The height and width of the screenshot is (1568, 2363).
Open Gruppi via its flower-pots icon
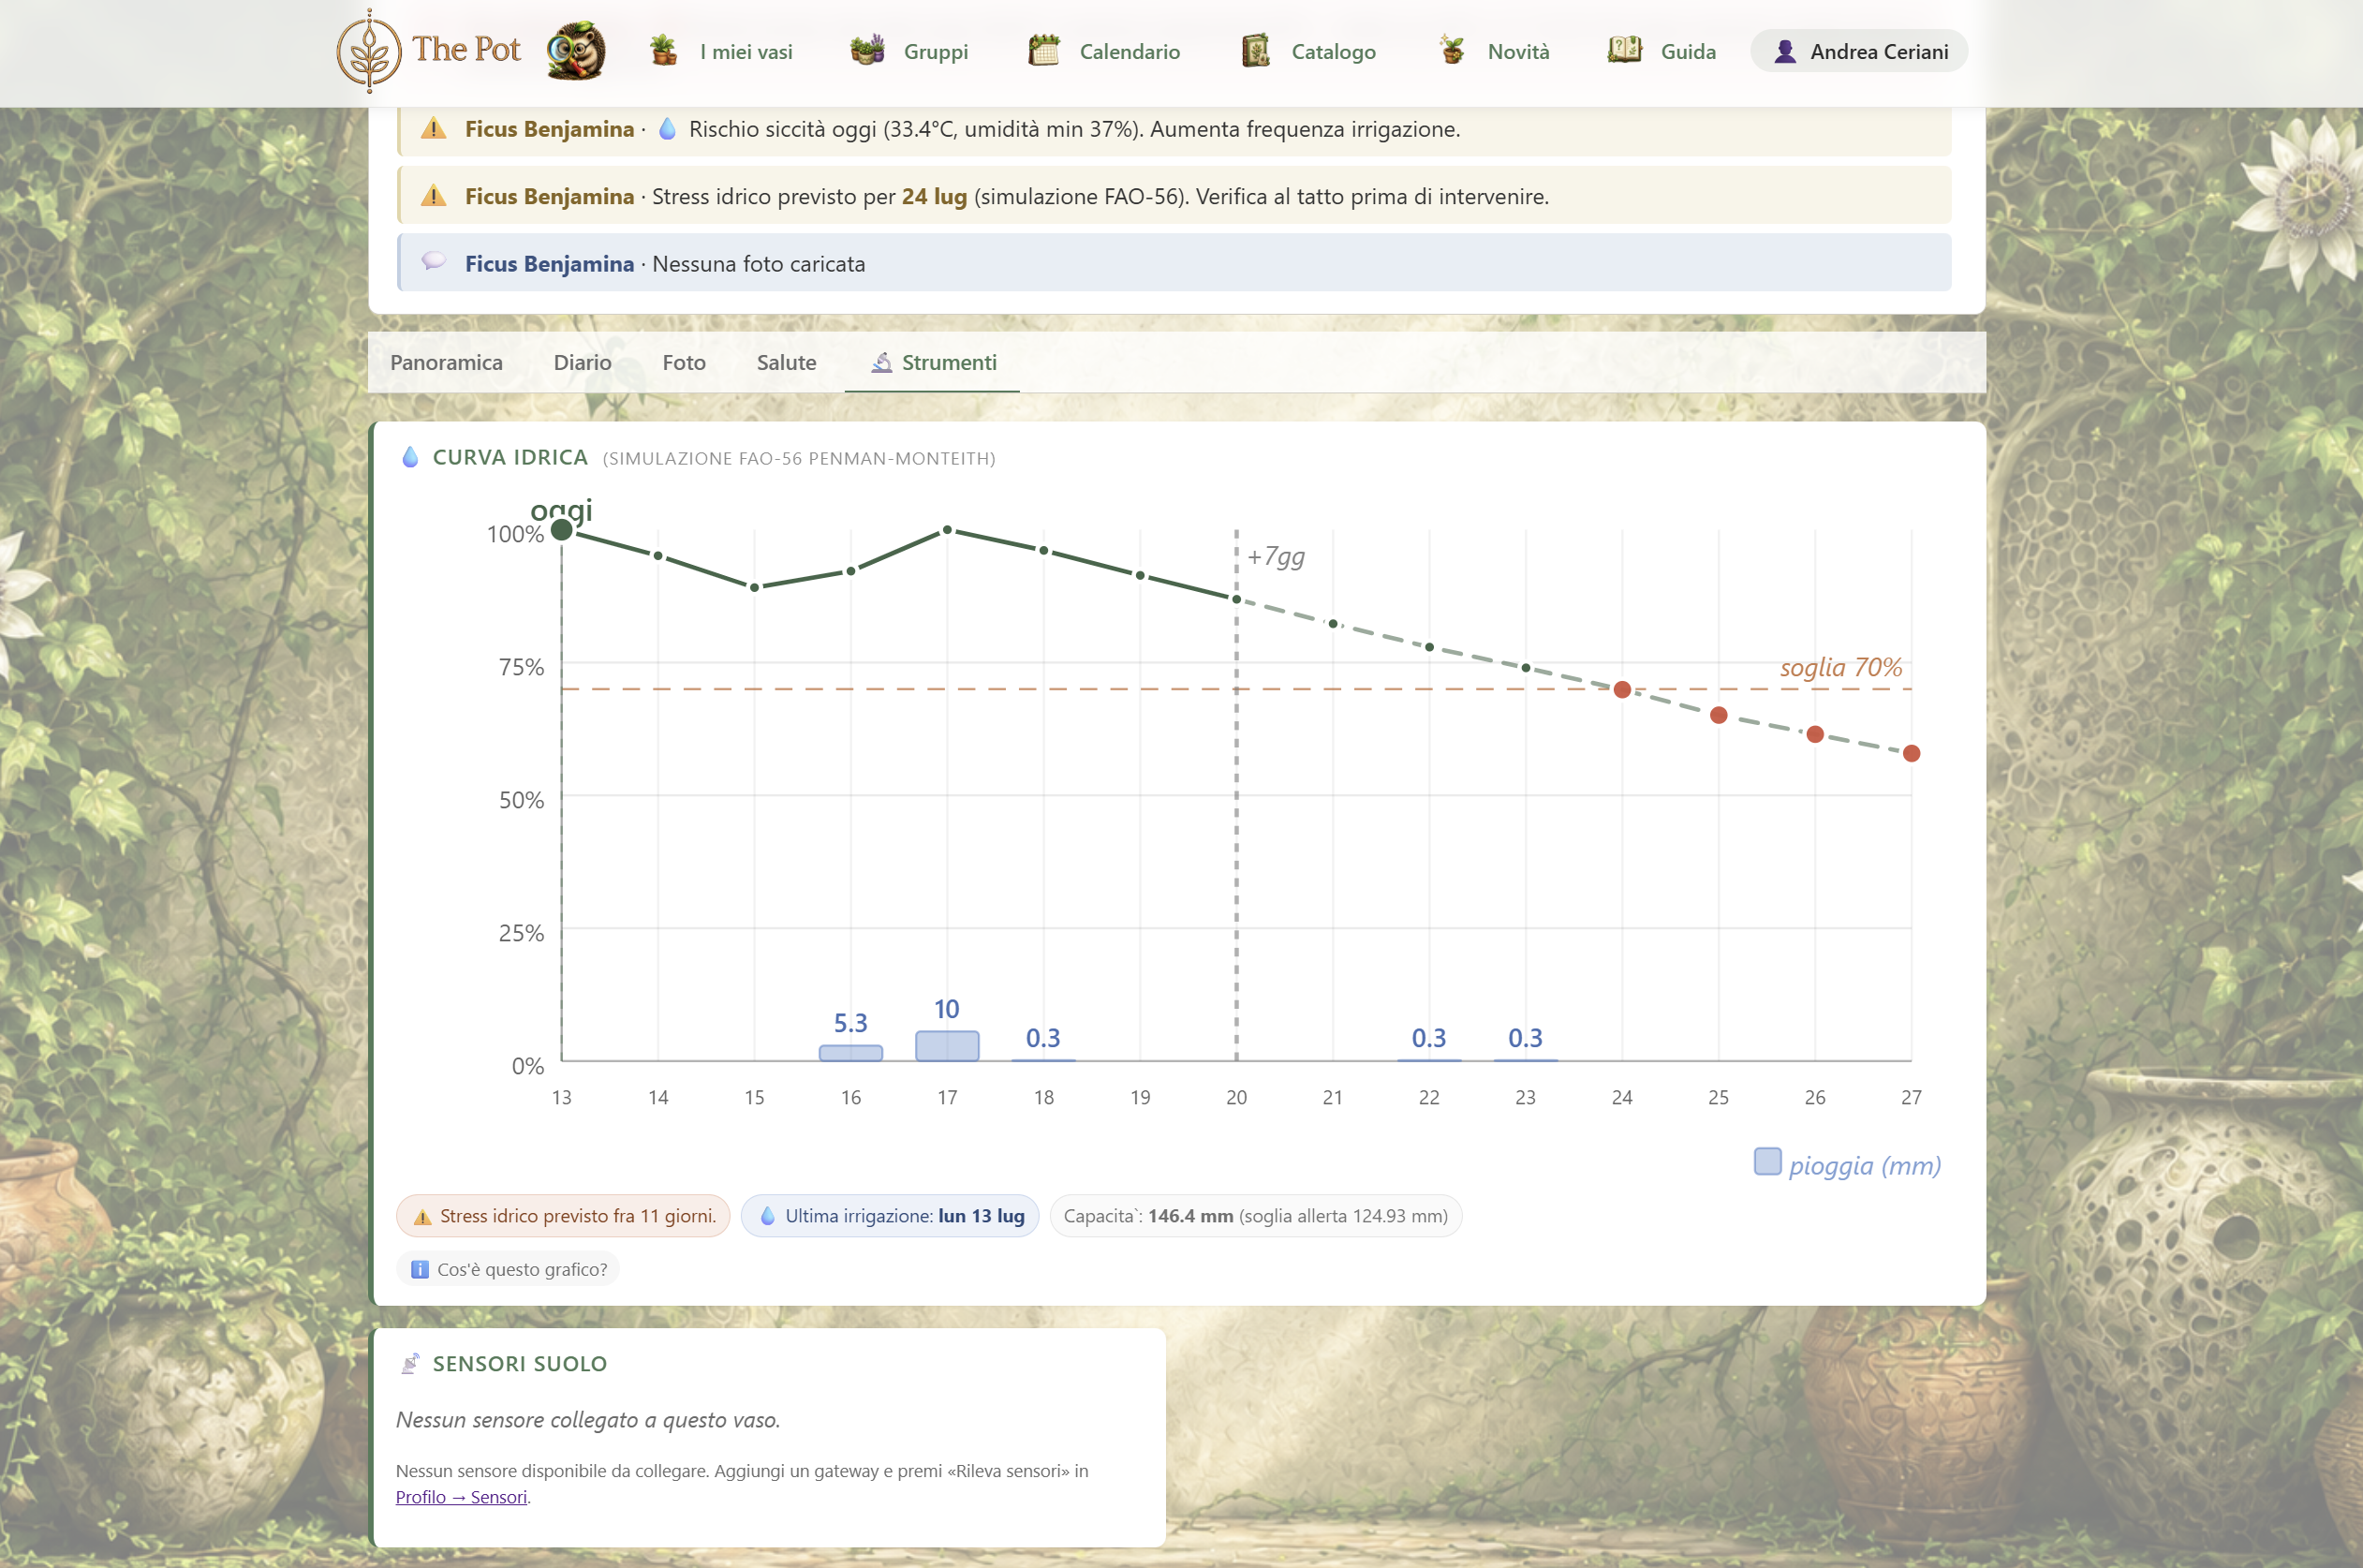coord(867,51)
